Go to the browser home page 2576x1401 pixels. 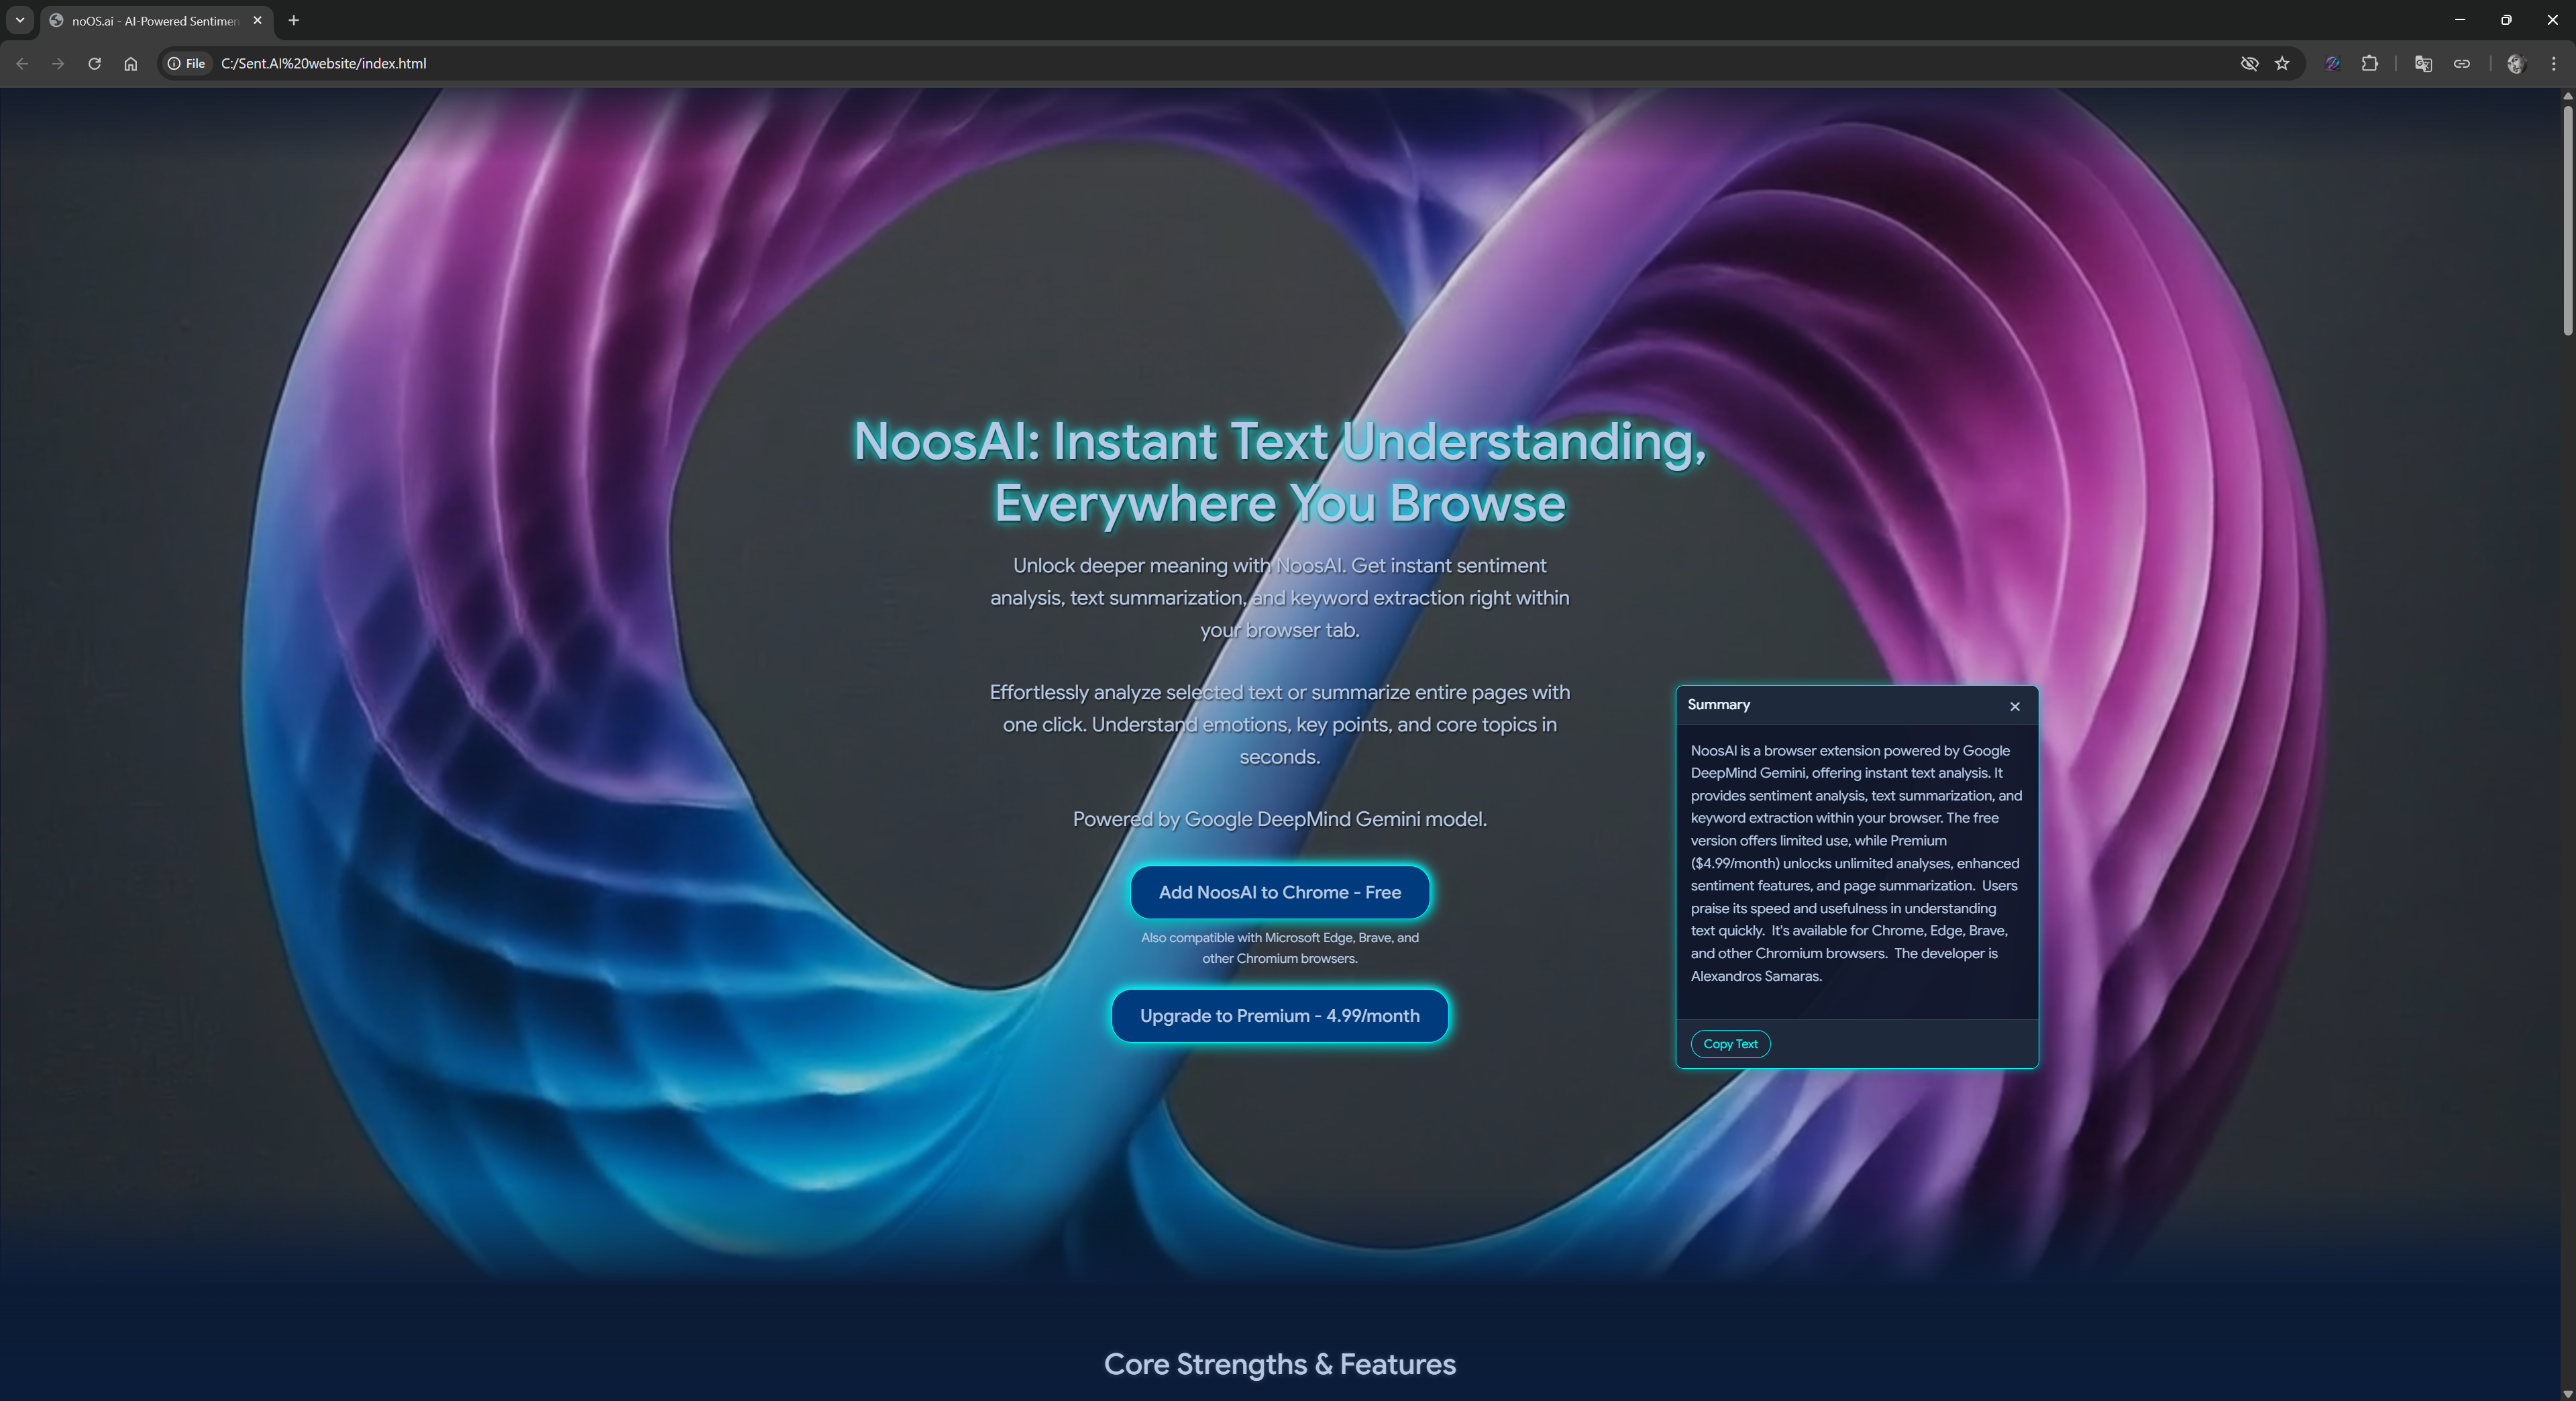[130, 63]
